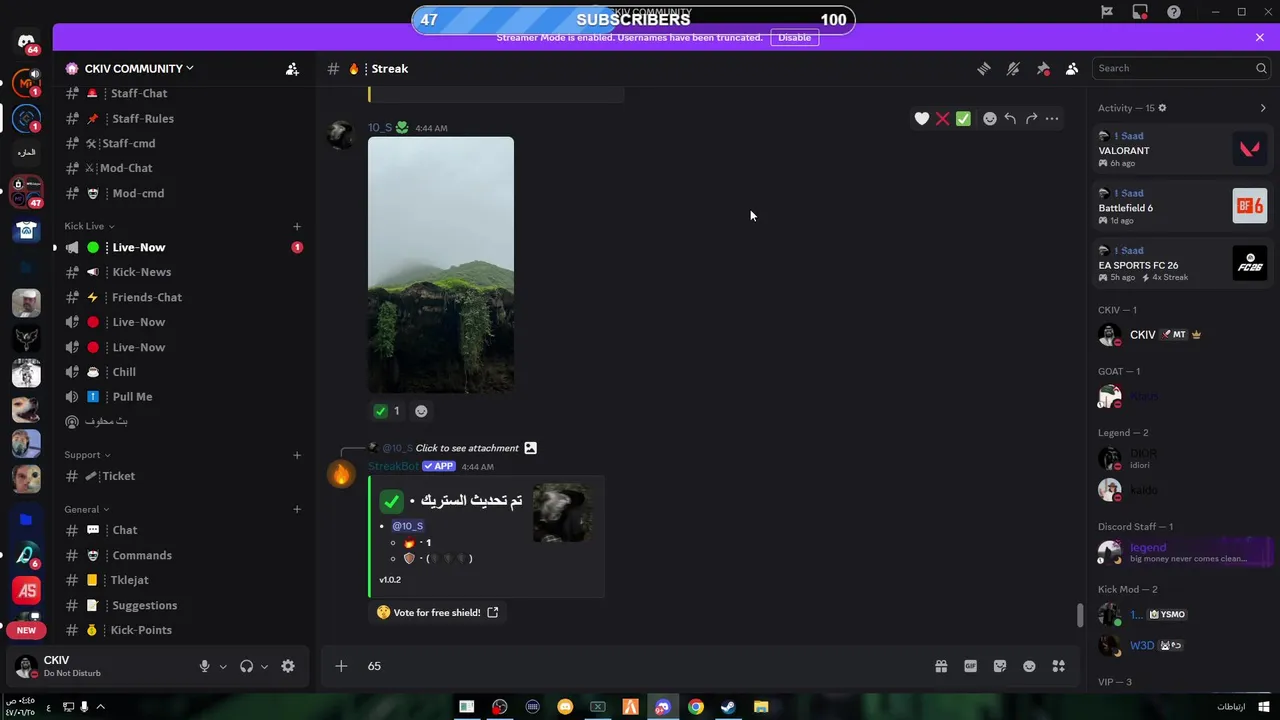React with white heart on message
The width and height of the screenshot is (1280, 720).
[922, 118]
